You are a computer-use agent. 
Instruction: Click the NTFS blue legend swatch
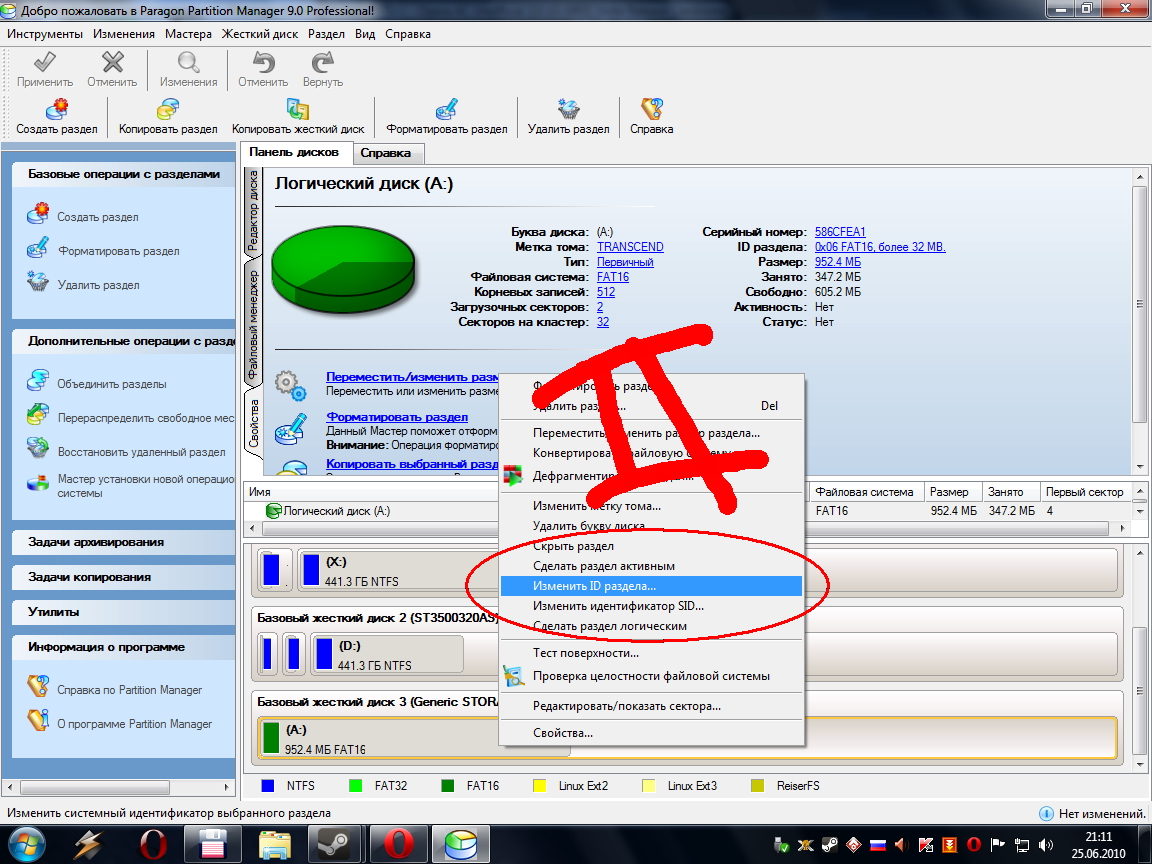pyautogui.click(x=268, y=785)
